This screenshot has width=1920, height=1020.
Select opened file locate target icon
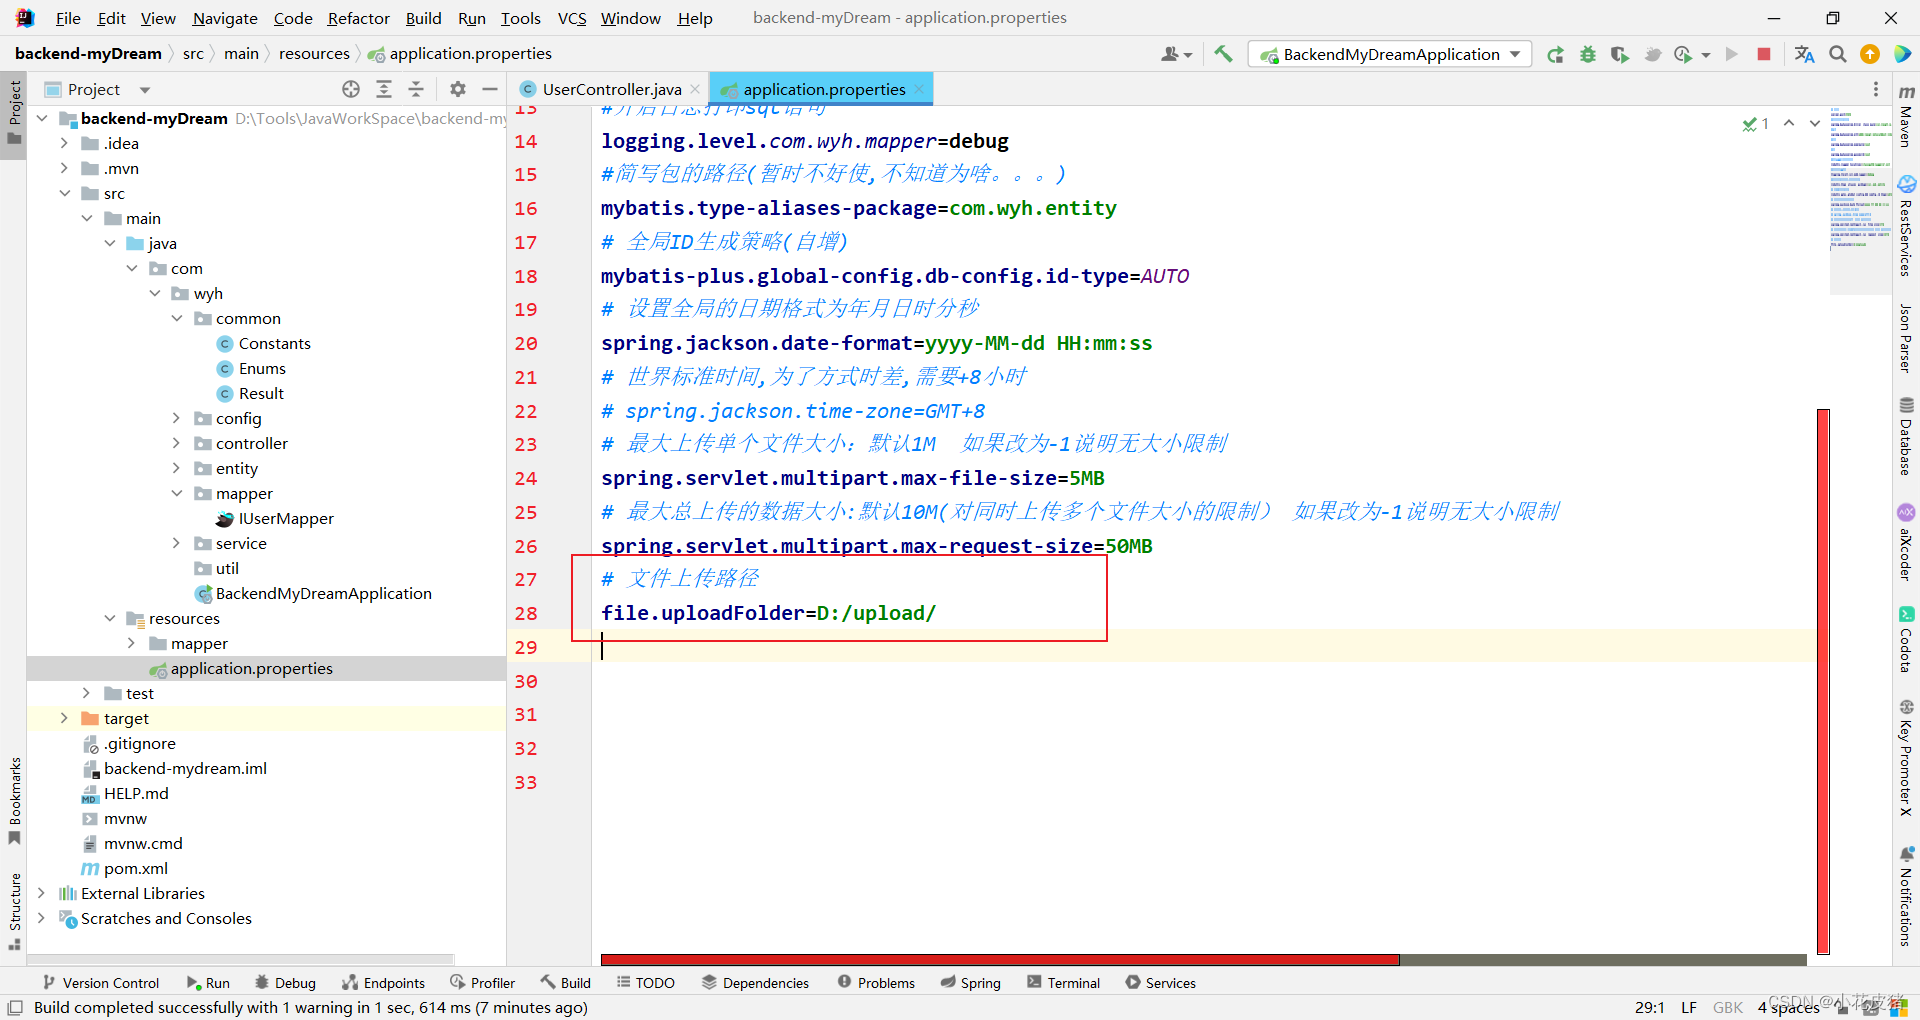[351, 89]
